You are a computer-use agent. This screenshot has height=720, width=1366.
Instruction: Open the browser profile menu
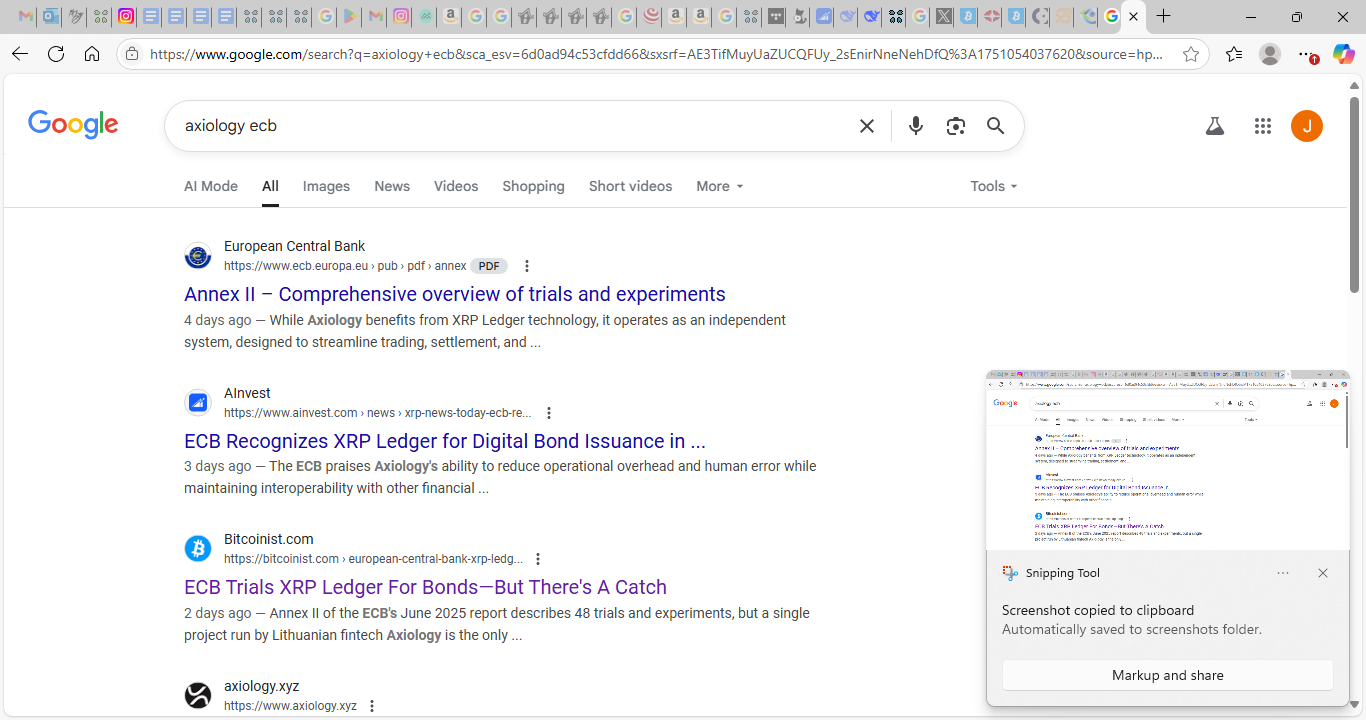[1270, 54]
